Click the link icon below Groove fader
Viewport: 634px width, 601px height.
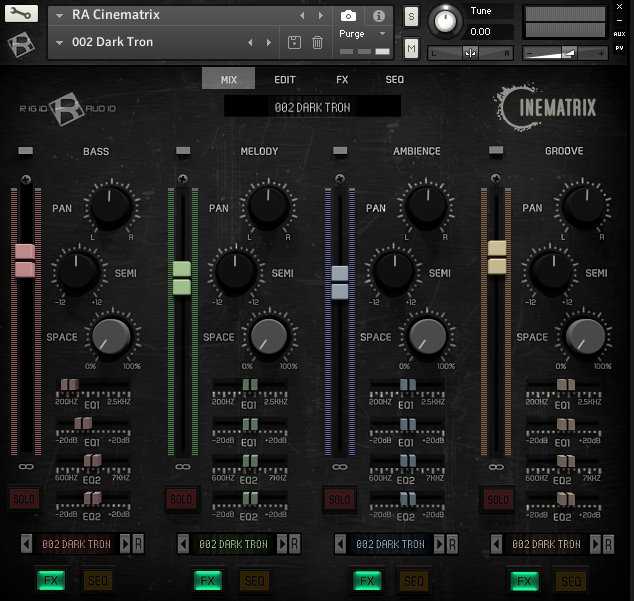(496, 467)
